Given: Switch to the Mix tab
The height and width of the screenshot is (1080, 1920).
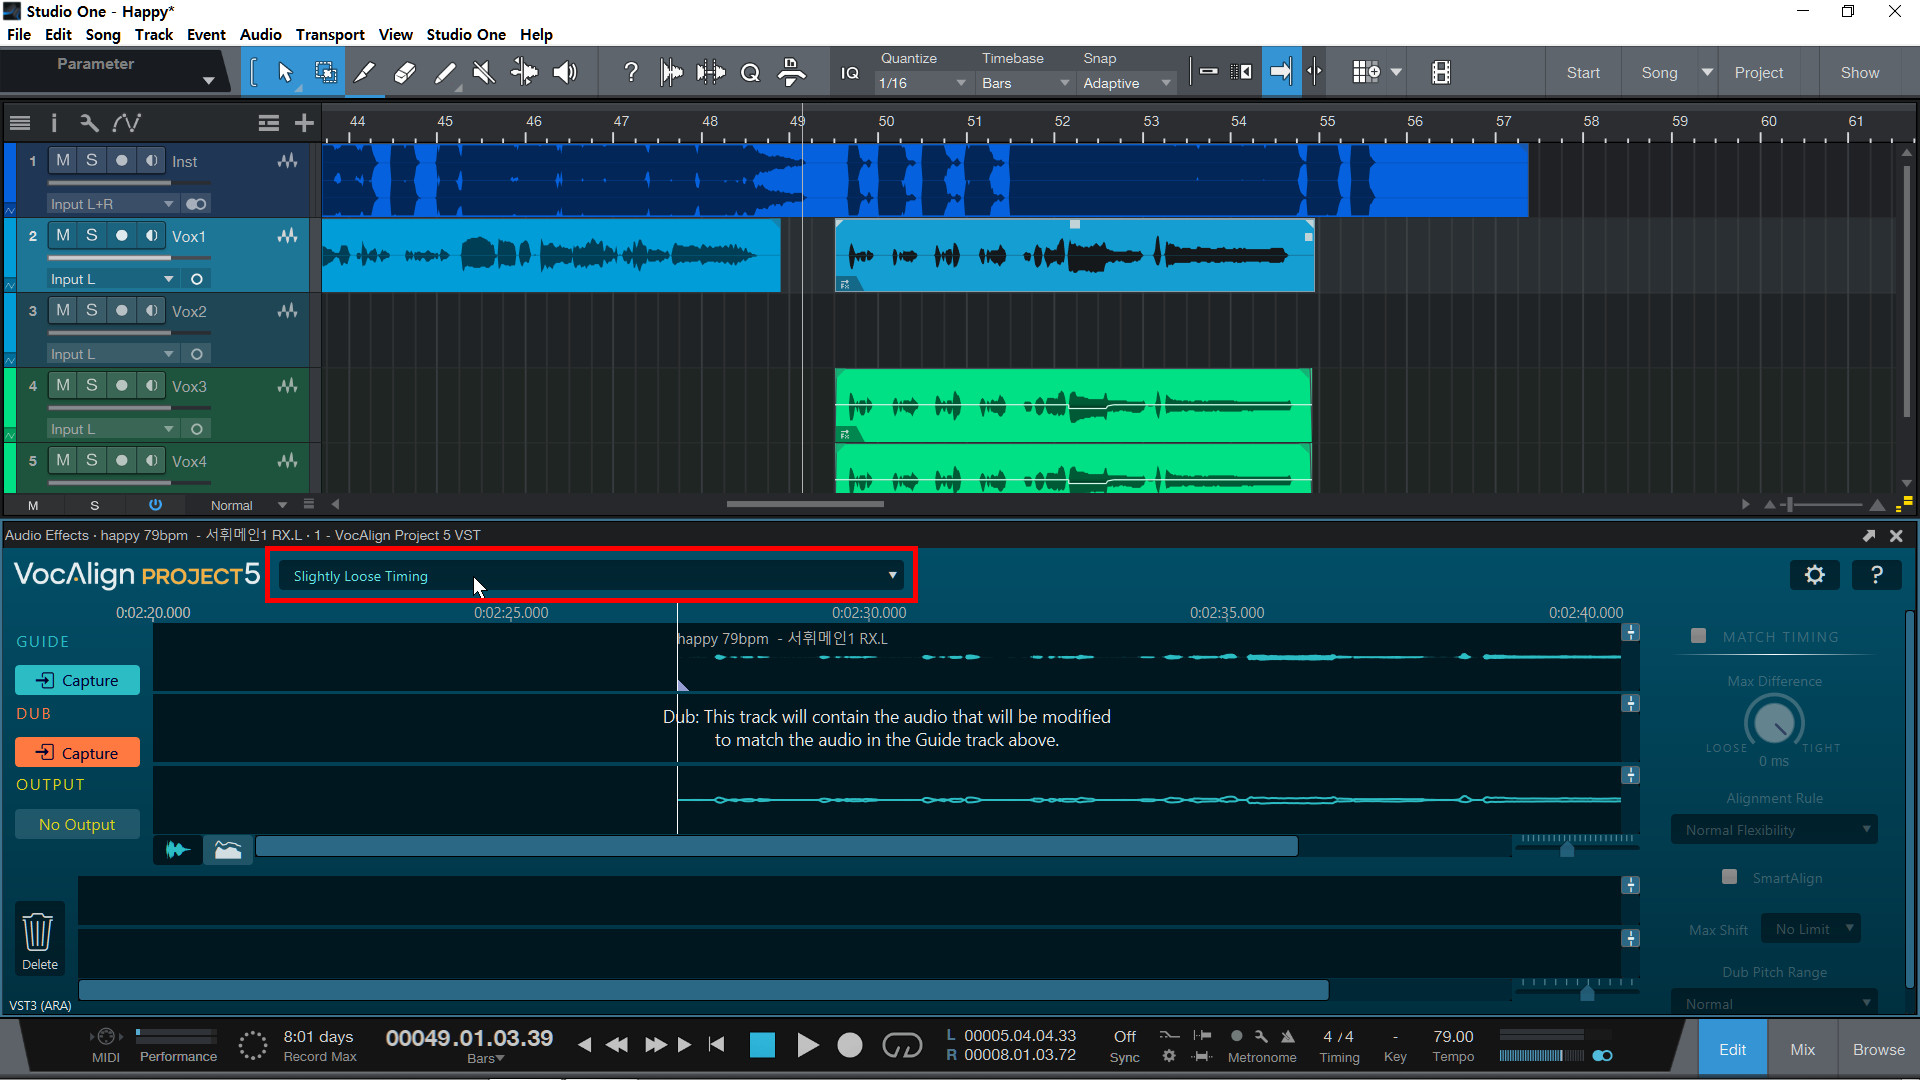Looking at the screenshot, I should (1802, 1049).
